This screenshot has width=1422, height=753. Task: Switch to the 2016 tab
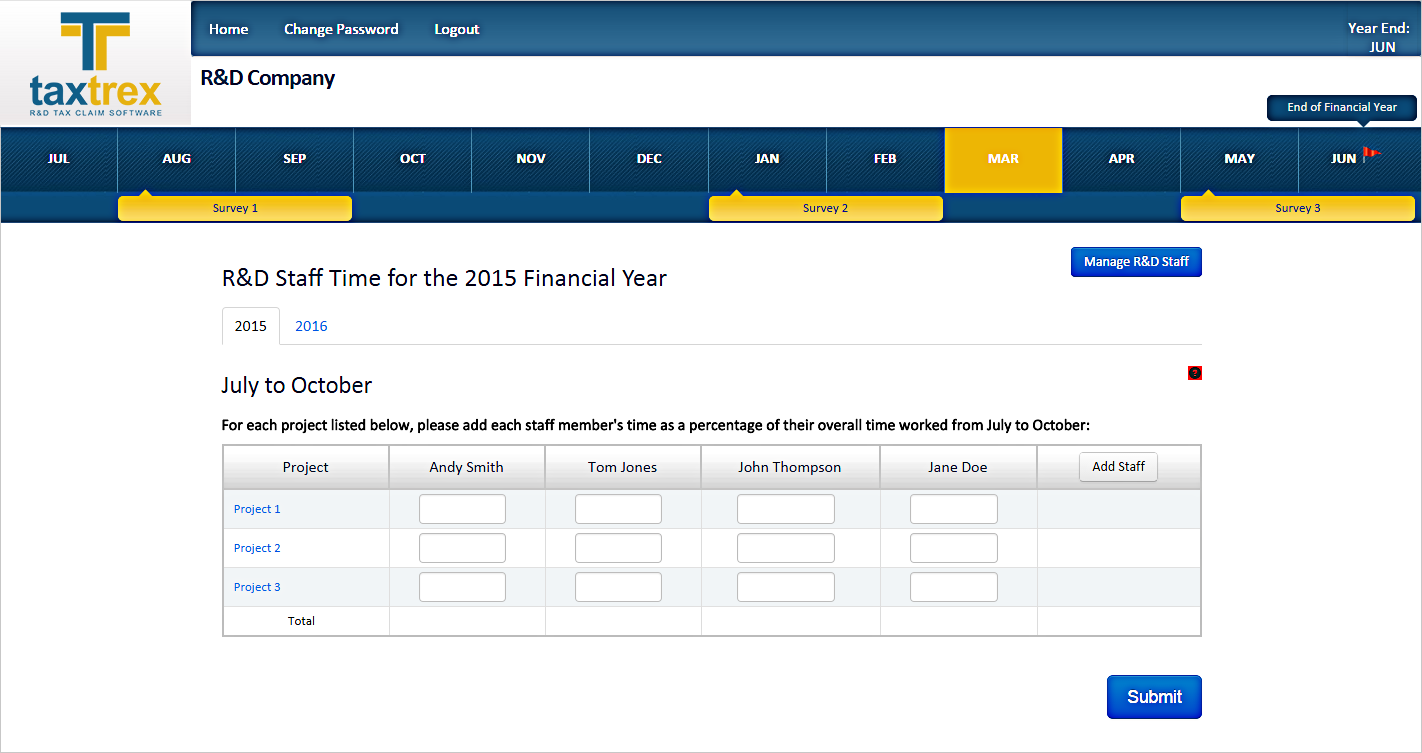point(311,326)
